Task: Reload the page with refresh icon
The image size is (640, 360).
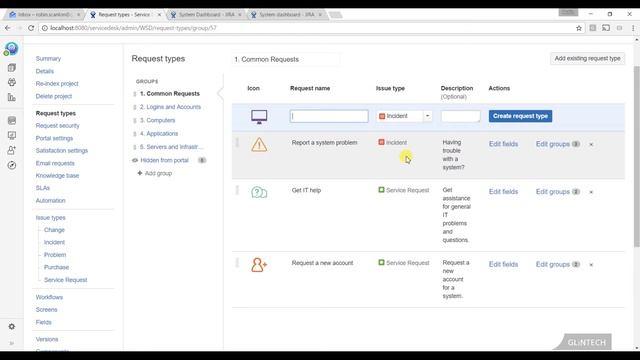Action: point(31,28)
